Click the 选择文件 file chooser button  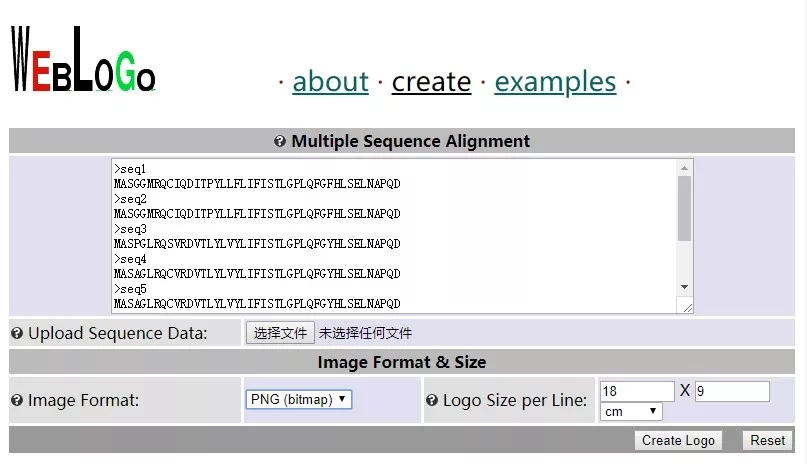280,333
